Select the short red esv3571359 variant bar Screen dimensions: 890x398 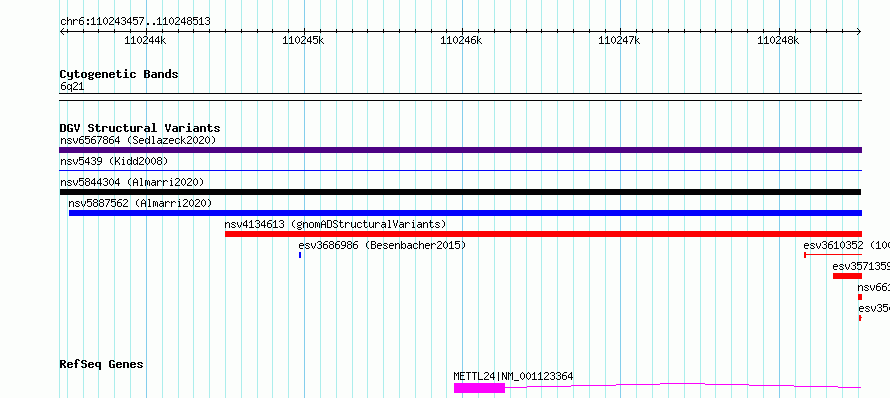(x=847, y=276)
